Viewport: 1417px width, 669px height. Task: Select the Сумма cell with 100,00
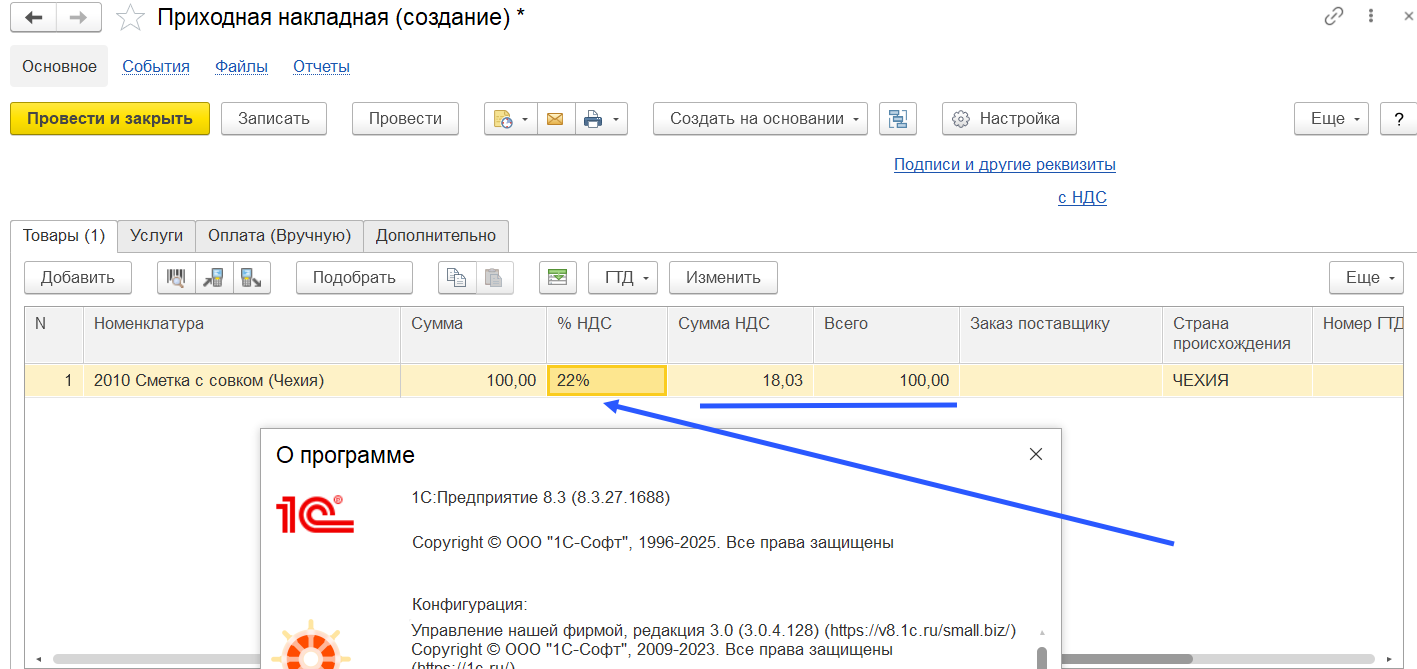tap(473, 381)
